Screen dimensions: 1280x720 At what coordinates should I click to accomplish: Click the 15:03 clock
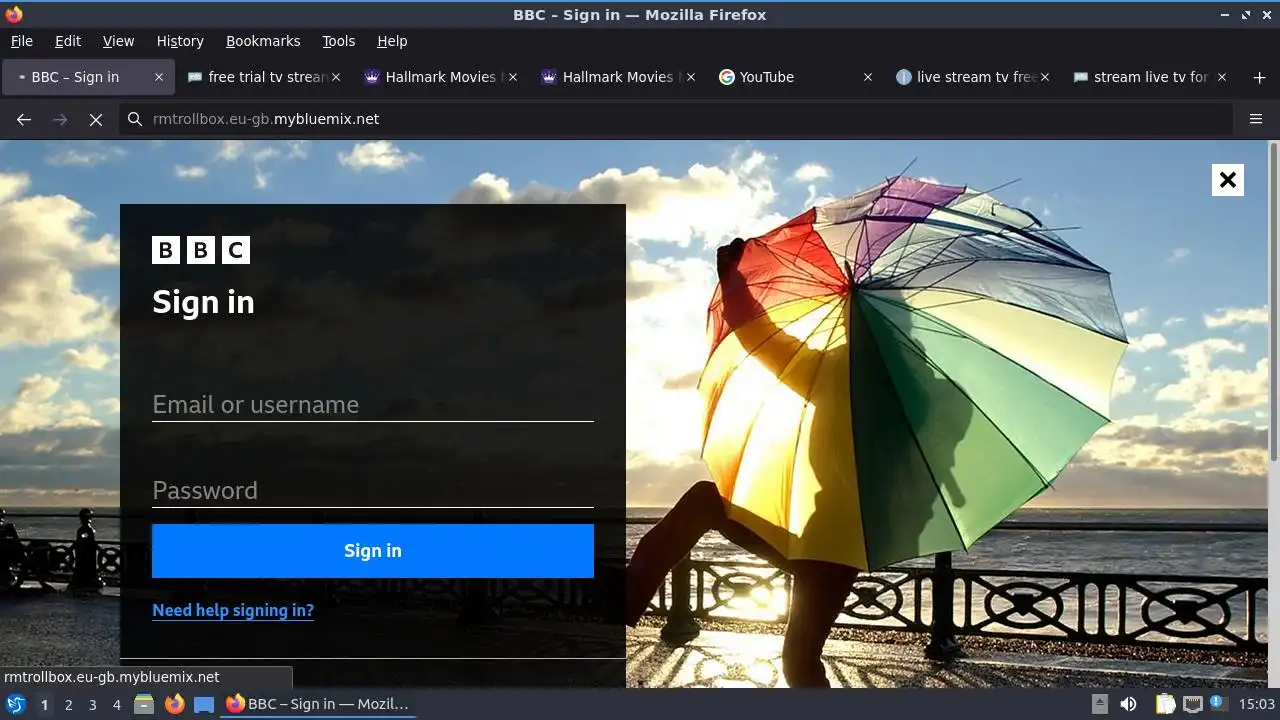[x=1256, y=704]
